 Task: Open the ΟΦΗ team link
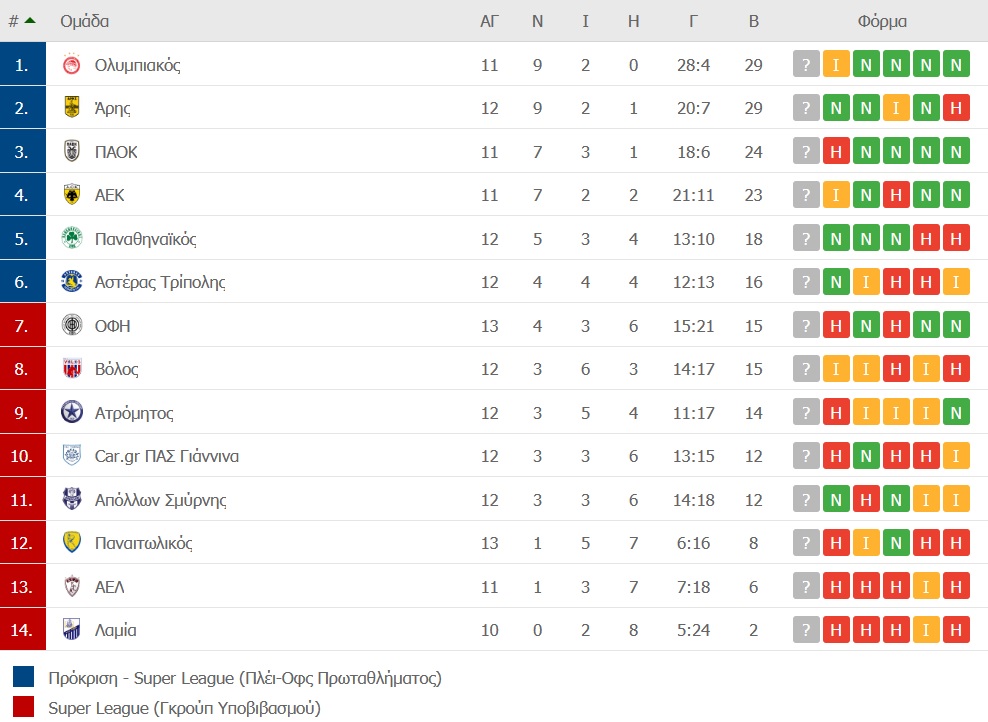[113, 326]
